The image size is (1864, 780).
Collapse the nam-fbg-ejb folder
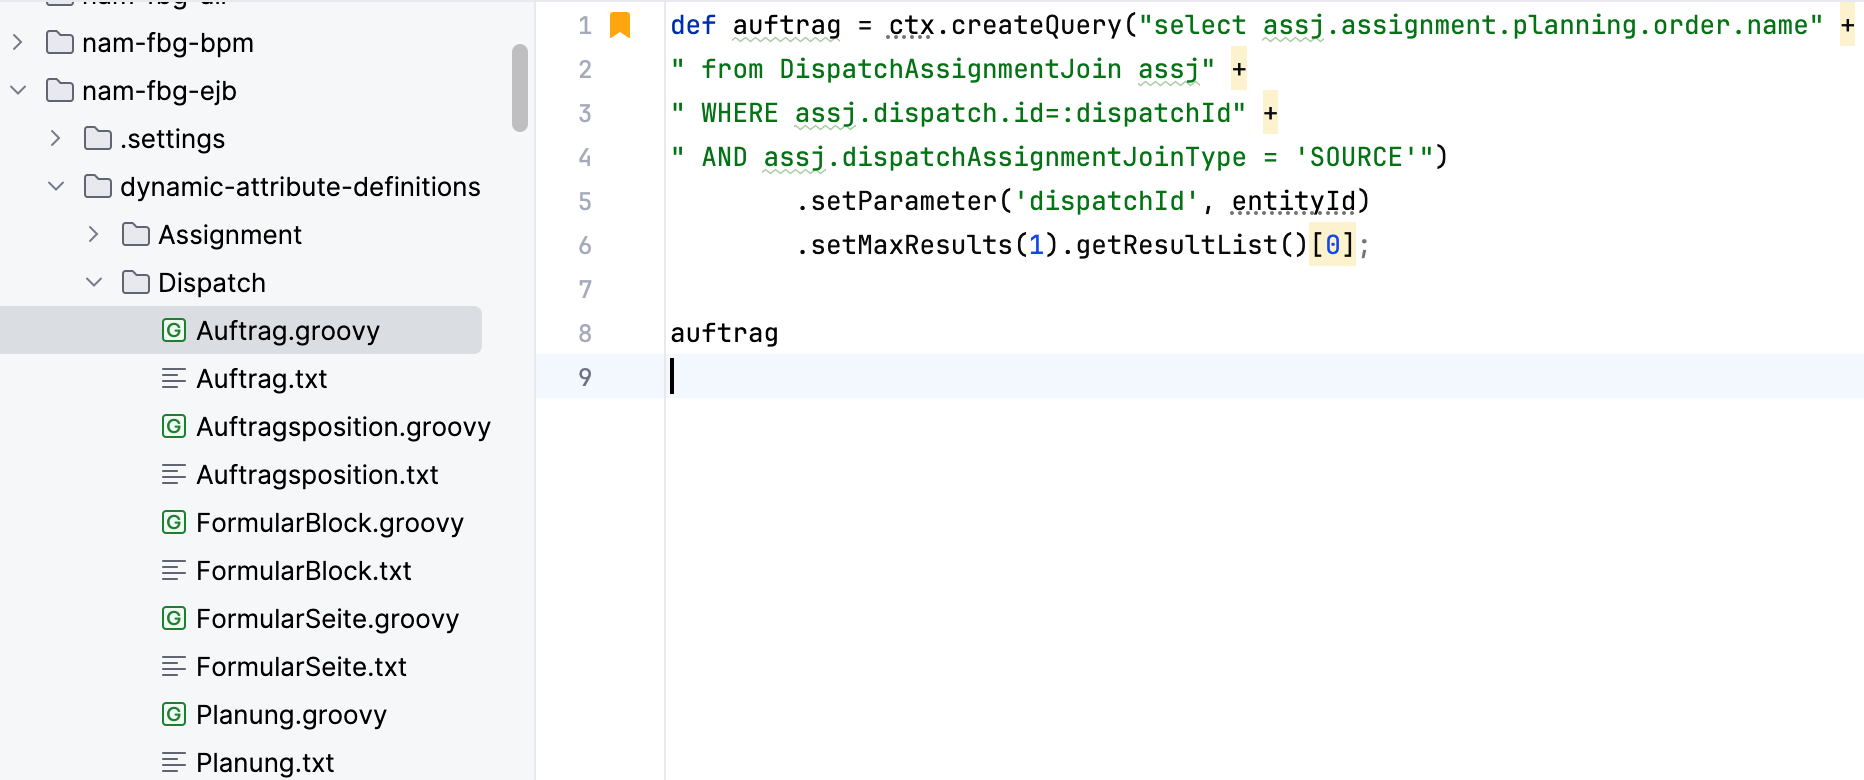tap(18, 91)
